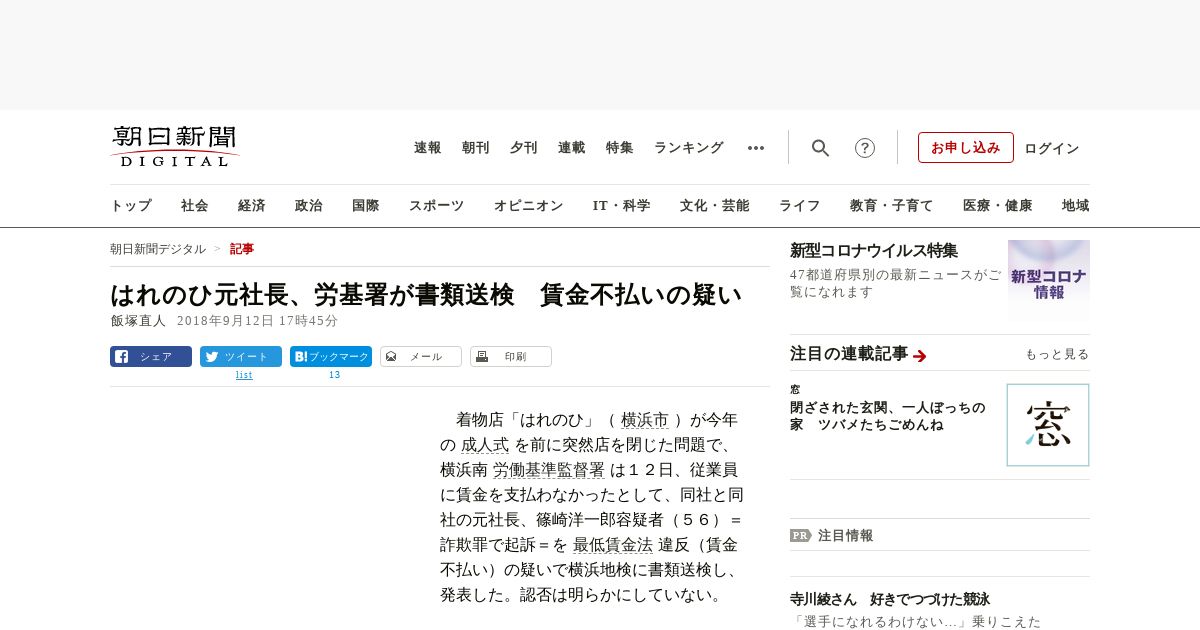Go to the 国際 category tab
Screen dimensions: 1200x630
coord(366,206)
